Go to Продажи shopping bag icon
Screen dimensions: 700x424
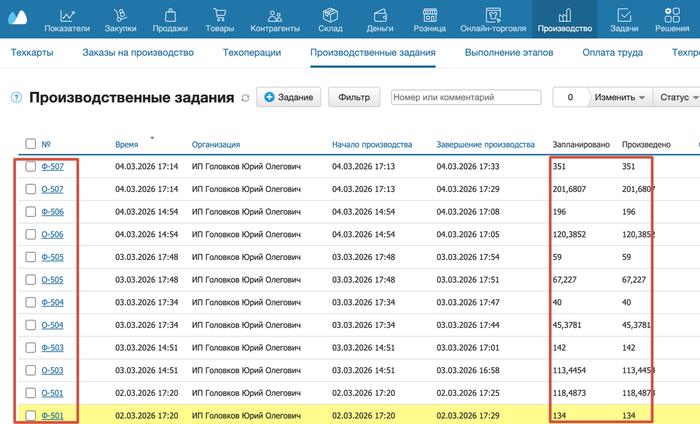[171, 15]
